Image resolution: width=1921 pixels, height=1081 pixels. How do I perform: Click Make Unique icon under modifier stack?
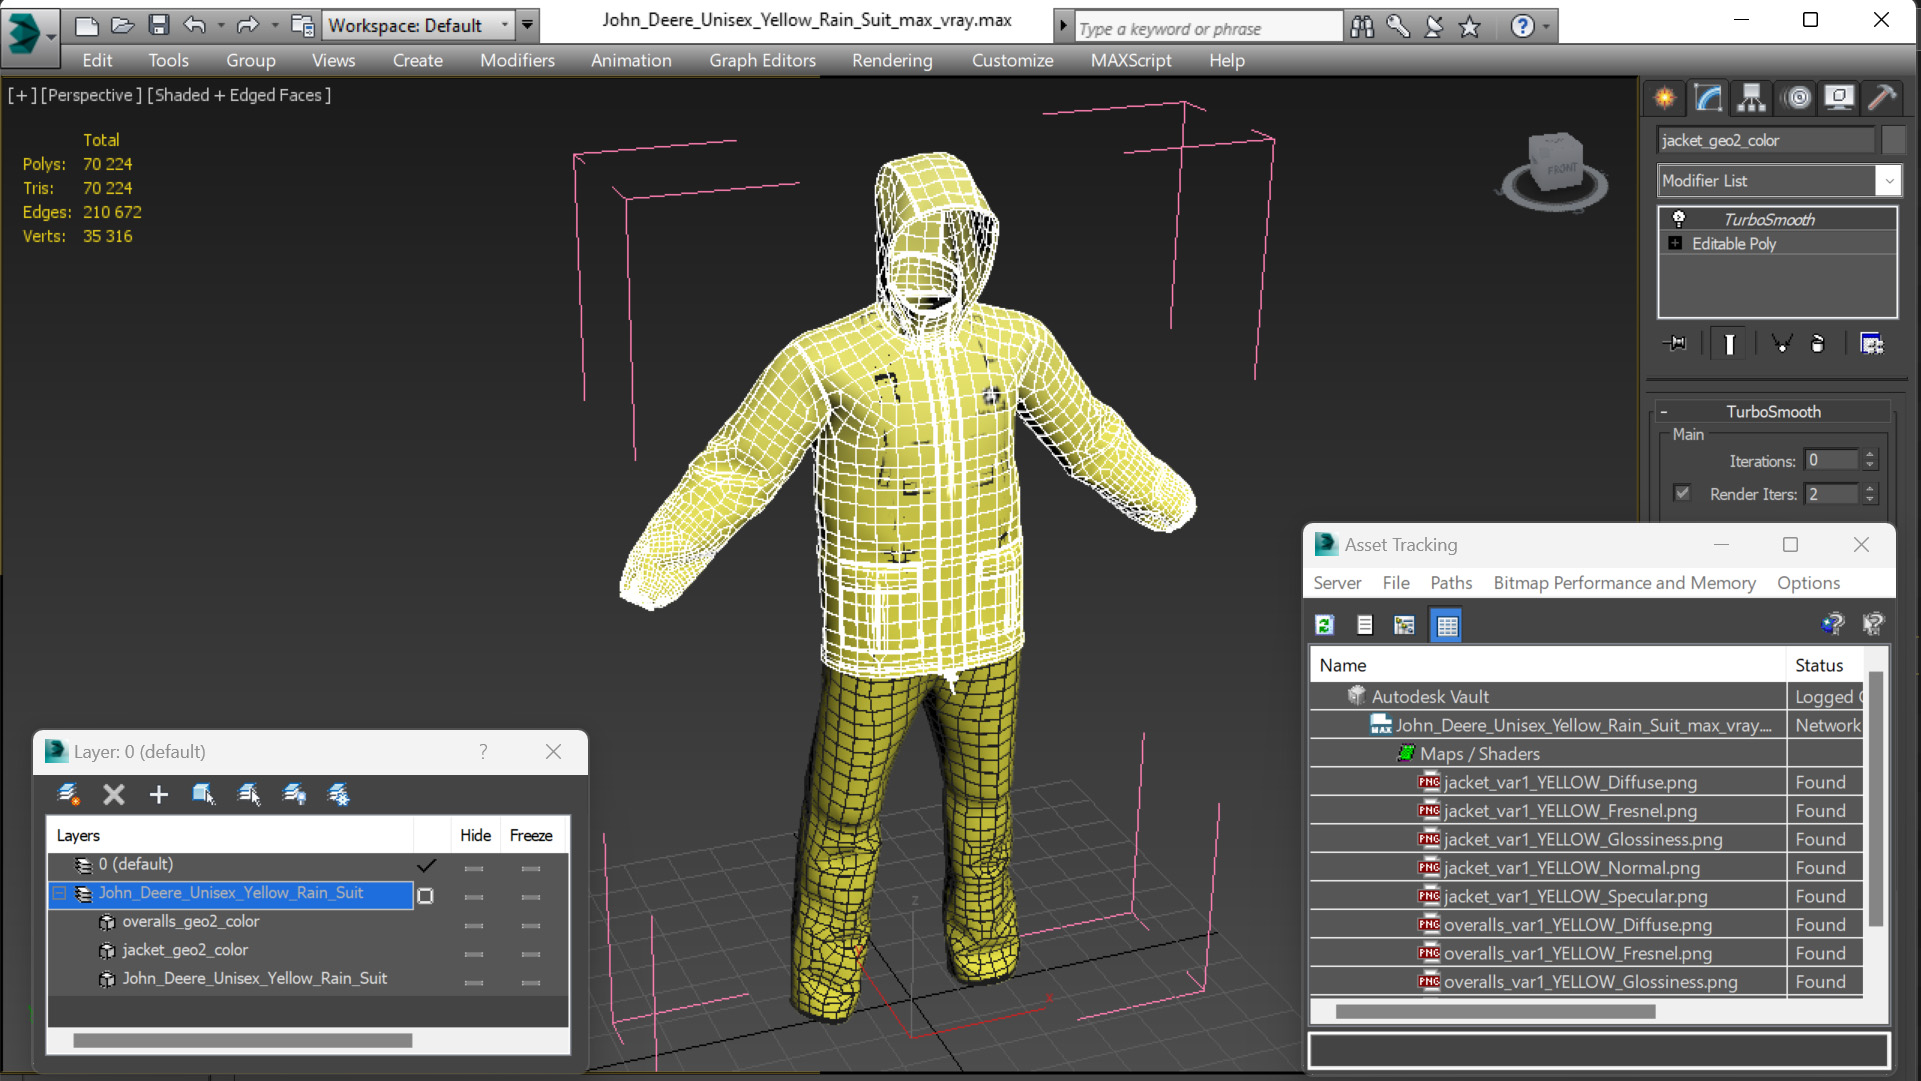pyautogui.click(x=1781, y=343)
